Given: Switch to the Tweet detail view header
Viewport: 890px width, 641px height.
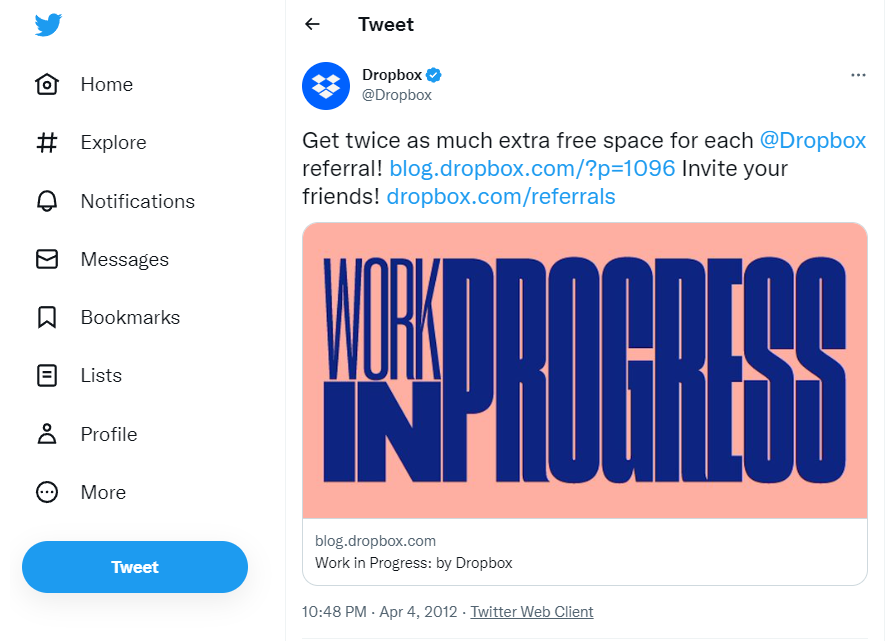Looking at the screenshot, I should pos(385,24).
